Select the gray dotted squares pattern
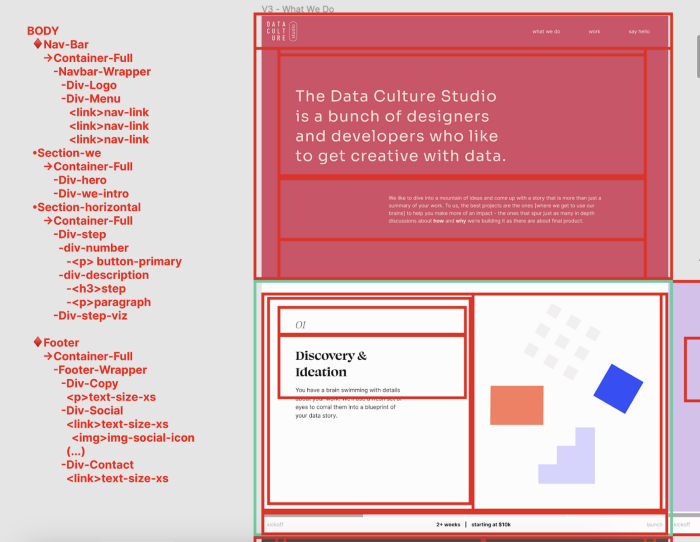This screenshot has height=542, width=700. click(562, 342)
